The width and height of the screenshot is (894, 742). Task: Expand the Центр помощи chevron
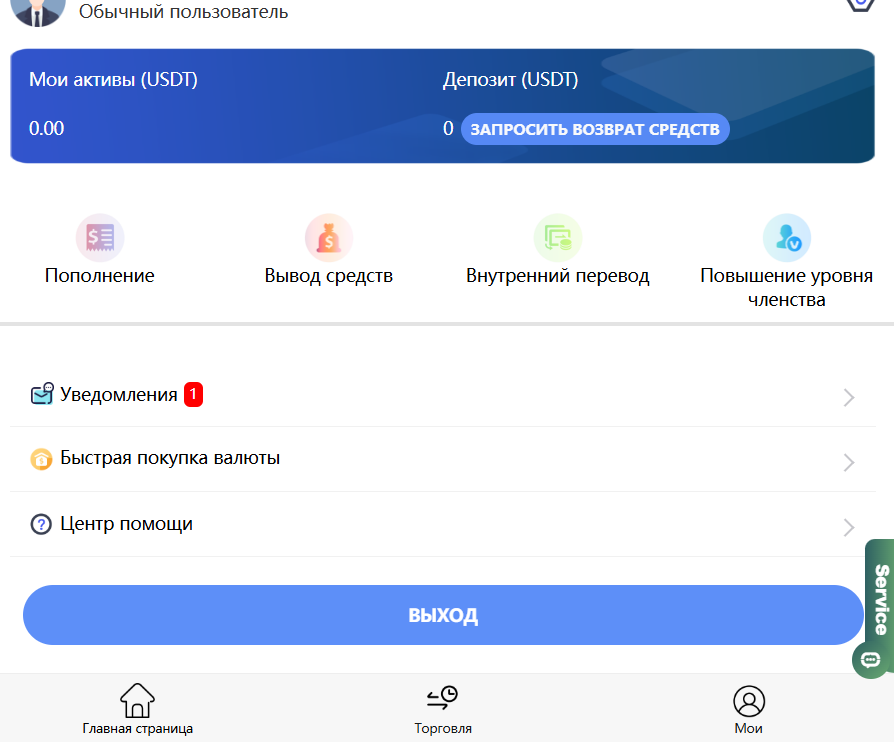(849, 527)
